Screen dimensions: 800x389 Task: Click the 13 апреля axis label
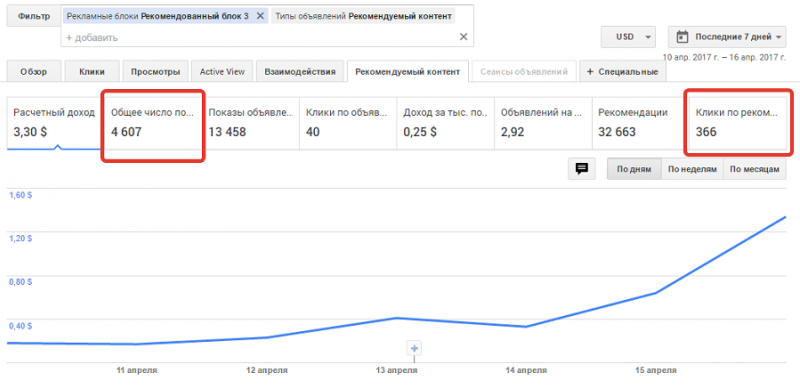(395, 370)
